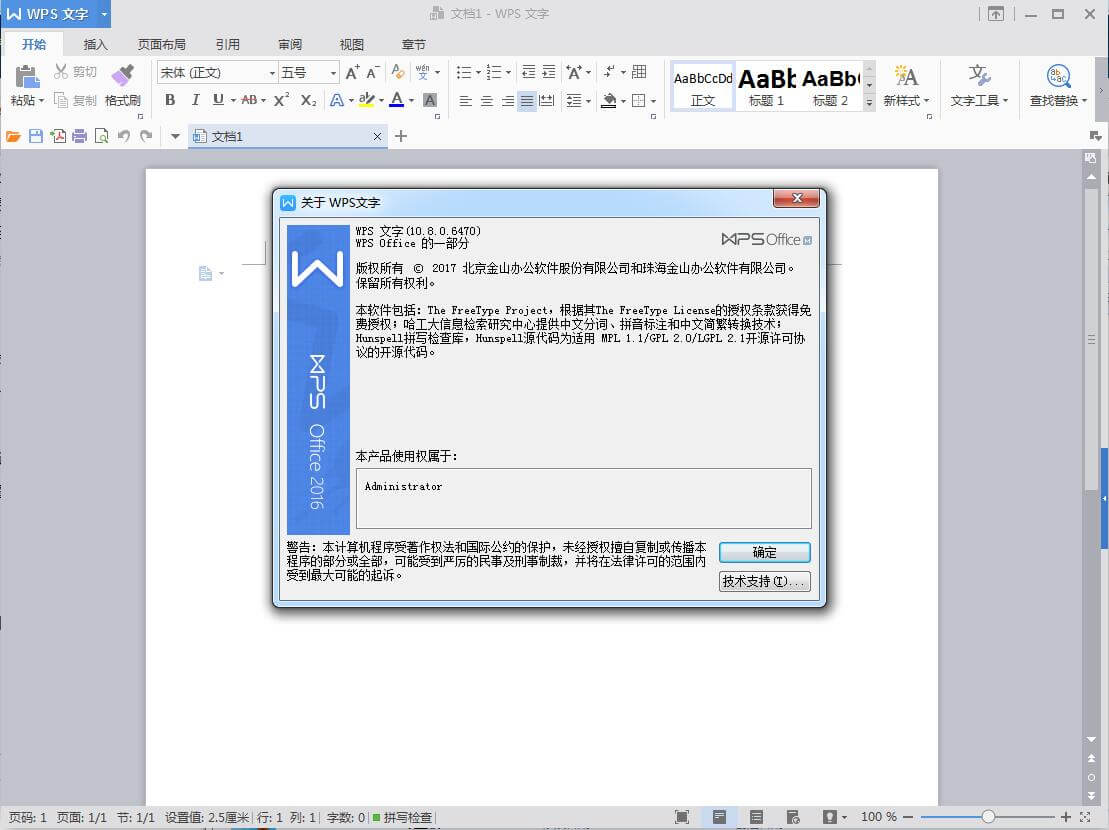This screenshot has height=830, width=1109.
Task: Apply the 正文 body style
Action: tap(702, 86)
